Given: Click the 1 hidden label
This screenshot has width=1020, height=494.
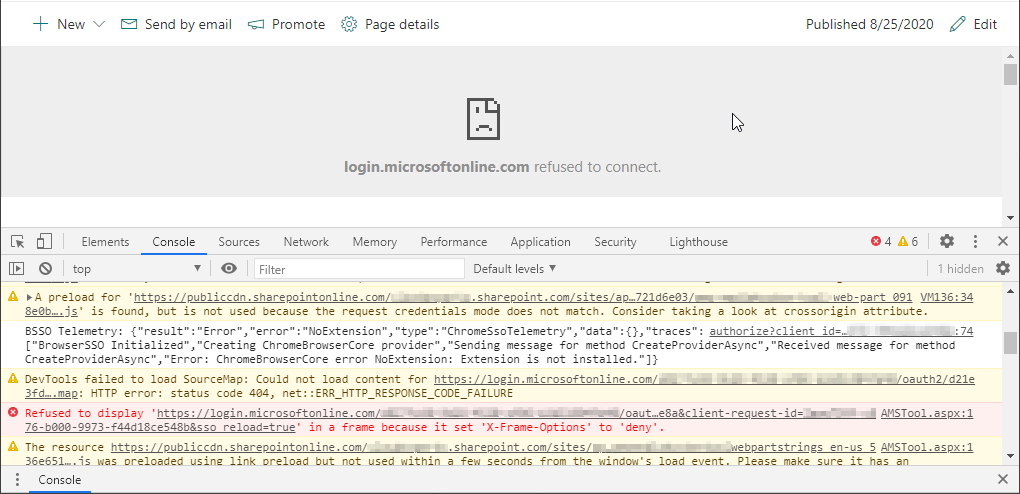Looking at the screenshot, I should [960, 269].
